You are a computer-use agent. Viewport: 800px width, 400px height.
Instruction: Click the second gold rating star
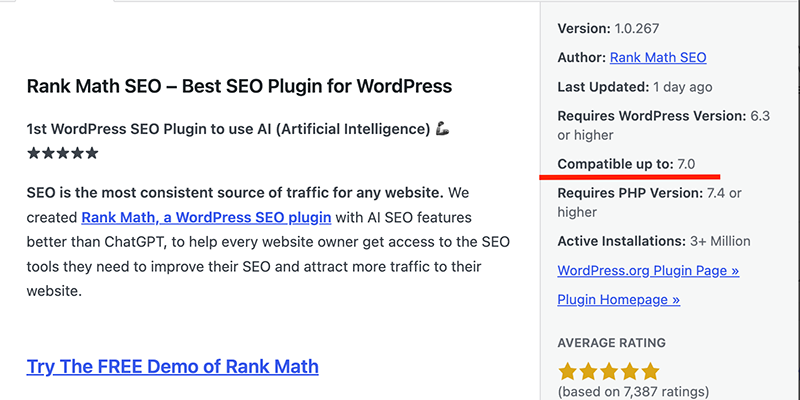point(589,372)
